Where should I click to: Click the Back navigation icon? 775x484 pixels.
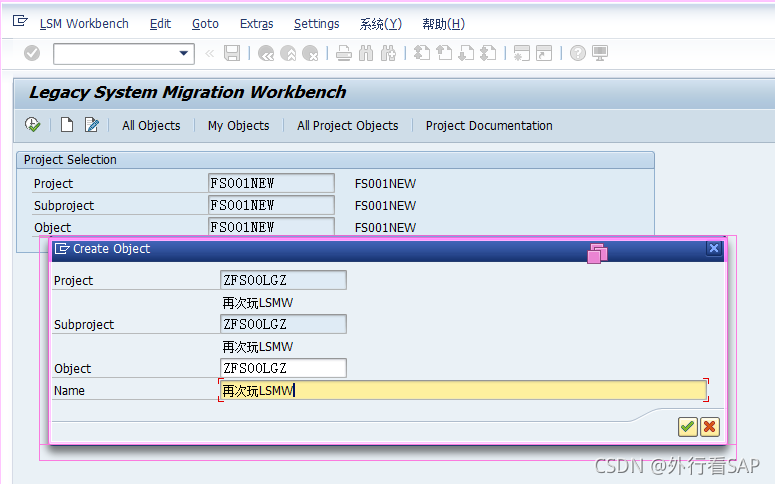click(266, 53)
